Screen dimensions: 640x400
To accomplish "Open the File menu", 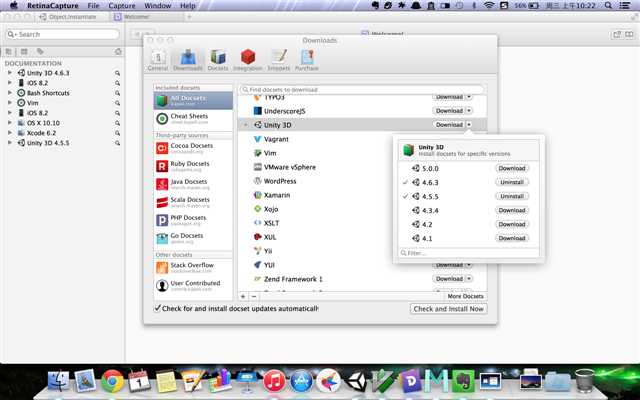I will [93, 6].
